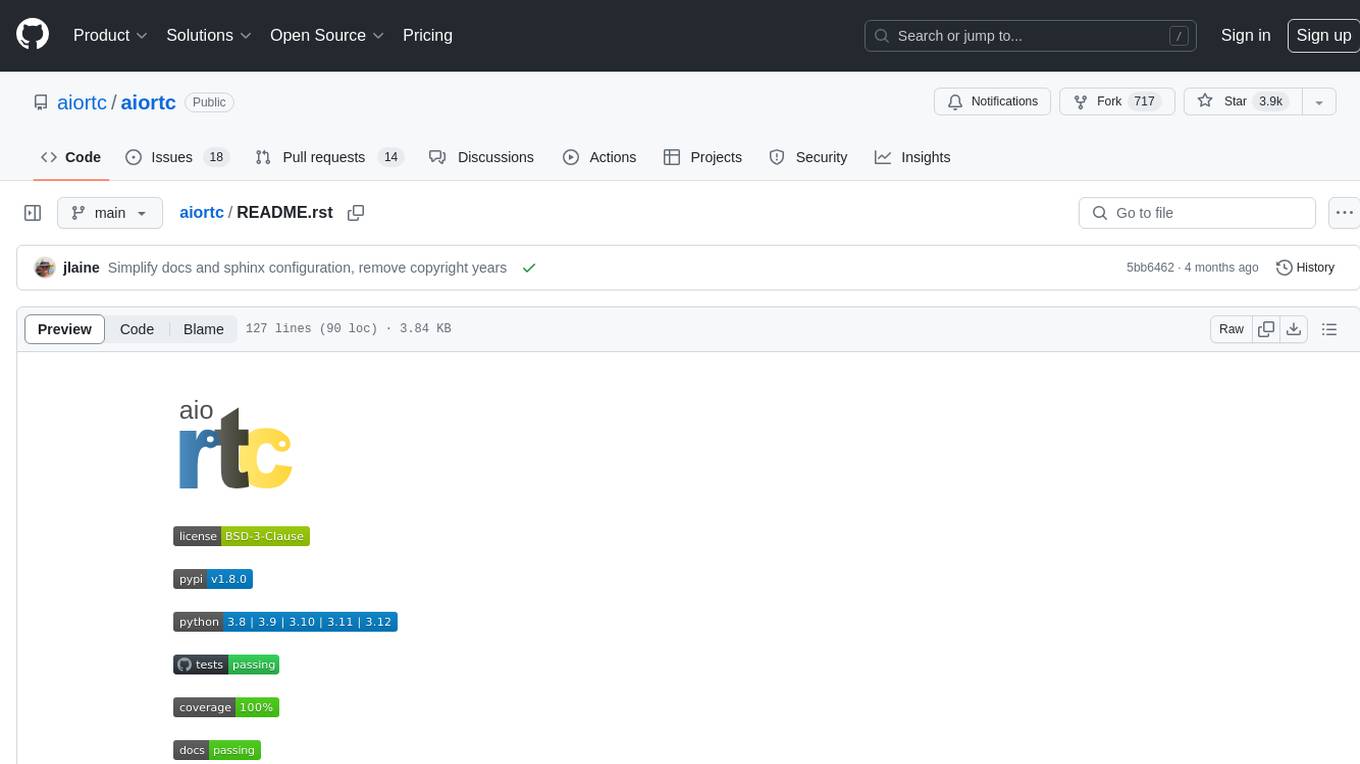Viewport: 1360px width, 764px height.
Task: Go to the Pricing page
Action: (427, 35)
